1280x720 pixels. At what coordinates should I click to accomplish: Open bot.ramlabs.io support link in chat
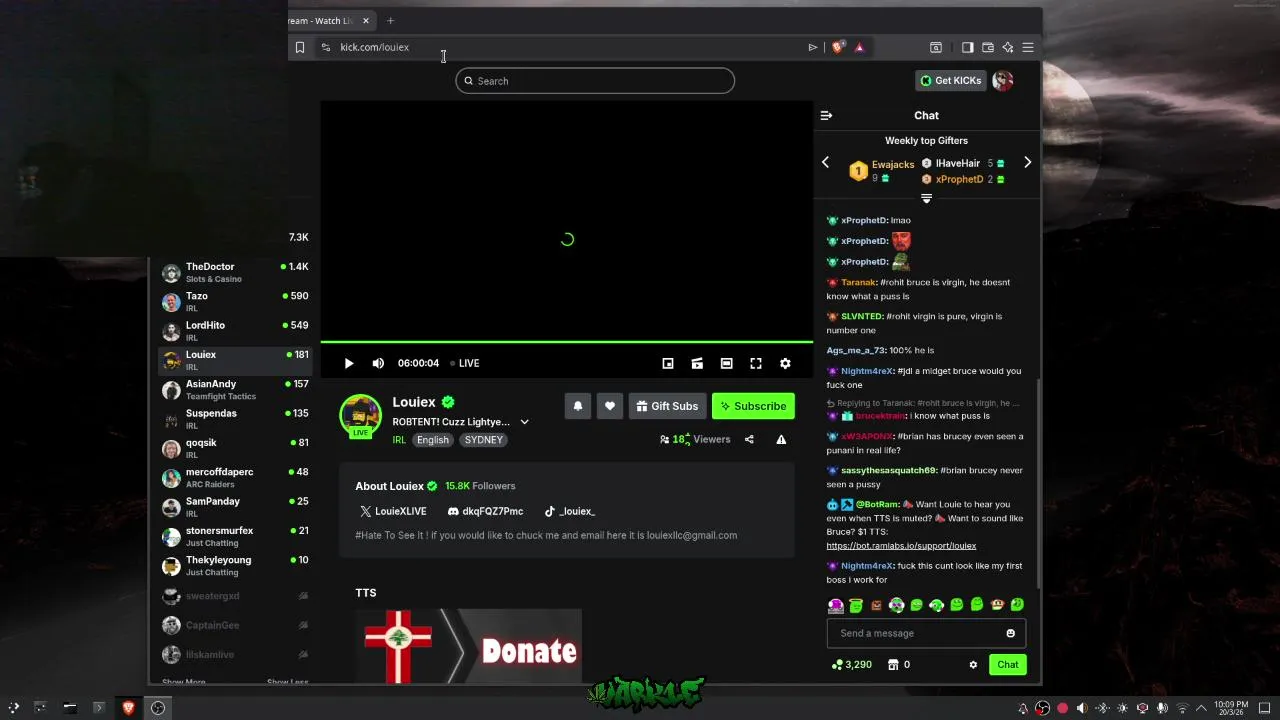tap(901, 546)
